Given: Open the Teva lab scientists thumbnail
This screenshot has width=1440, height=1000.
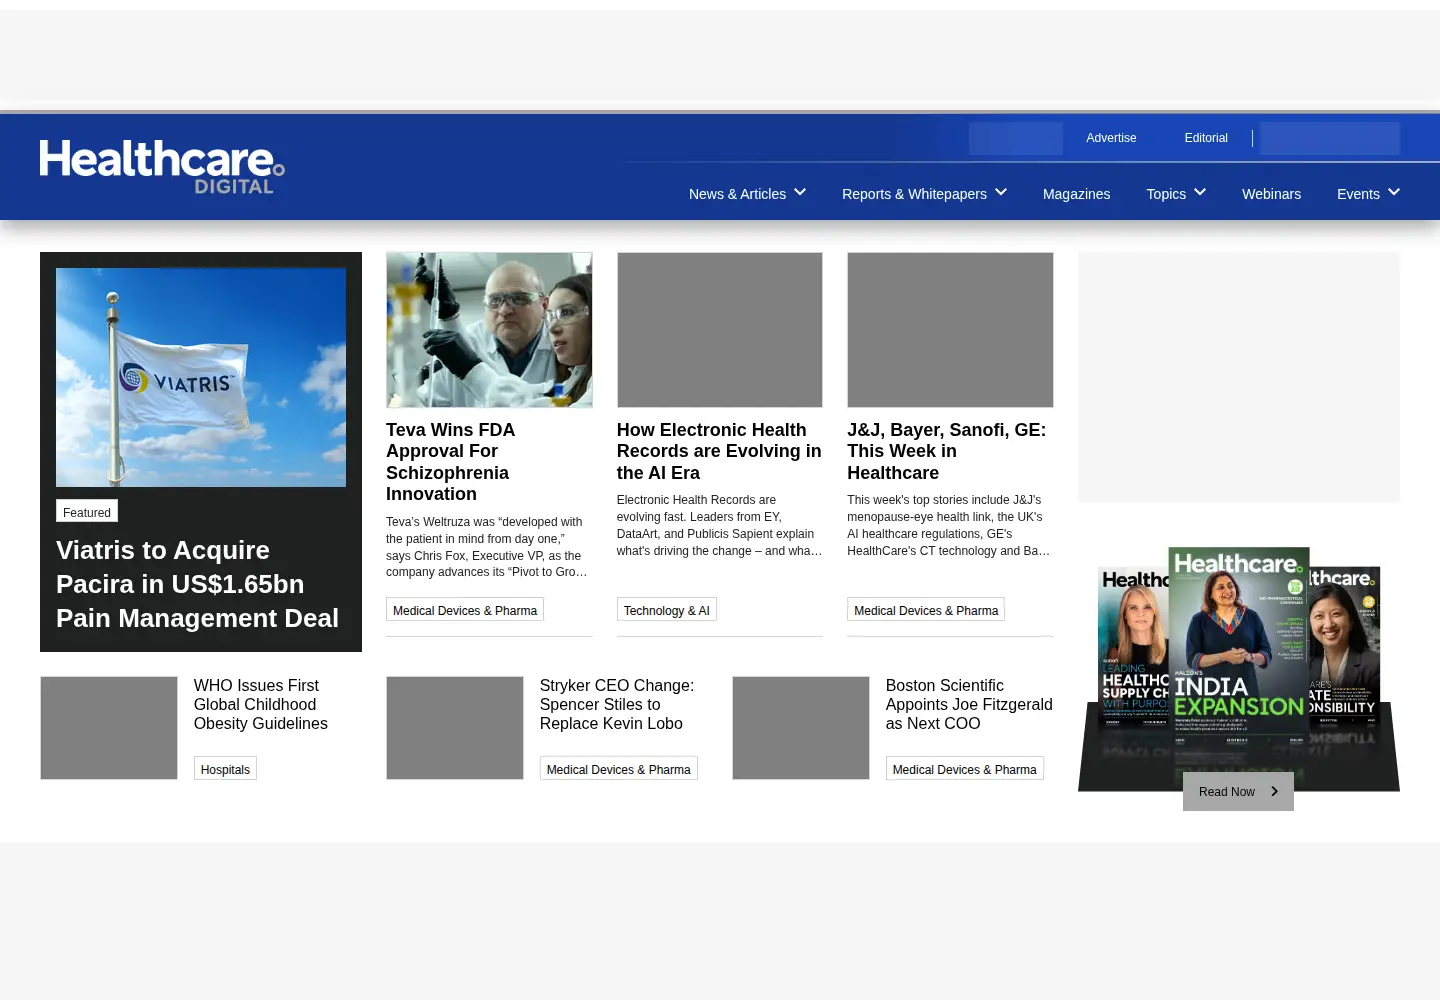Looking at the screenshot, I should pyautogui.click(x=489, y=330).
